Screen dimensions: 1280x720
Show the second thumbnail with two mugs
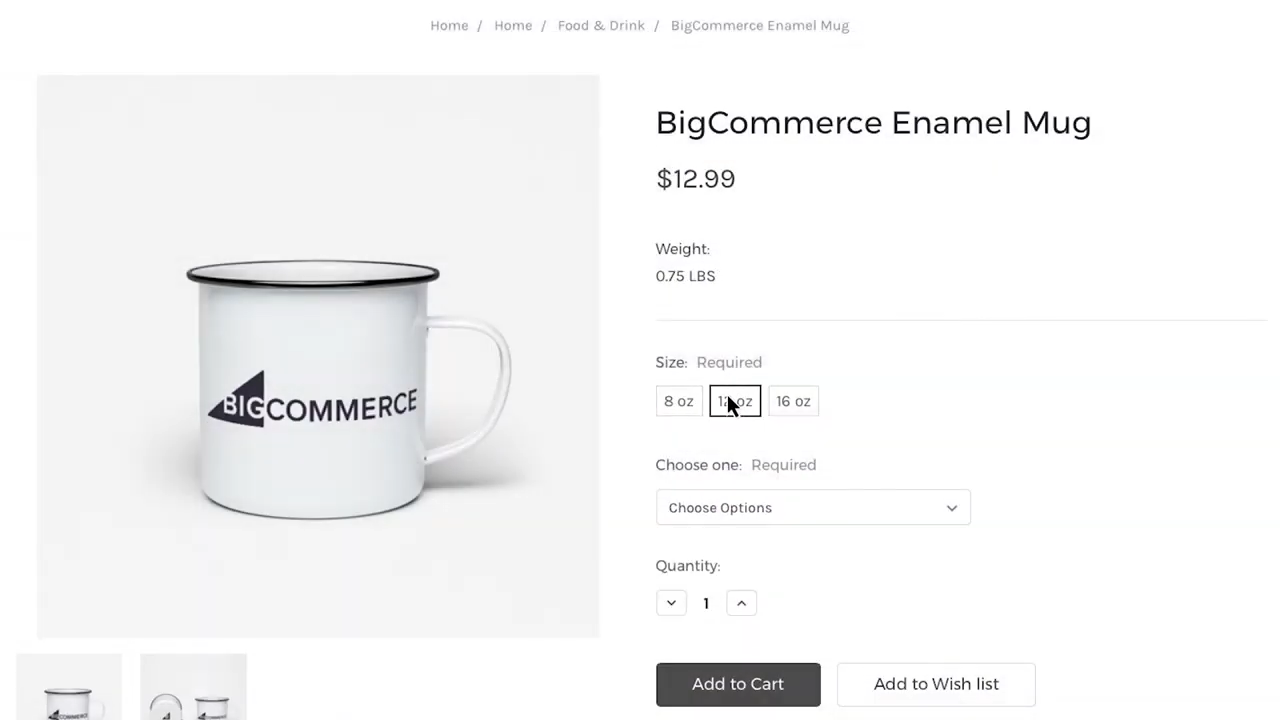193,690
